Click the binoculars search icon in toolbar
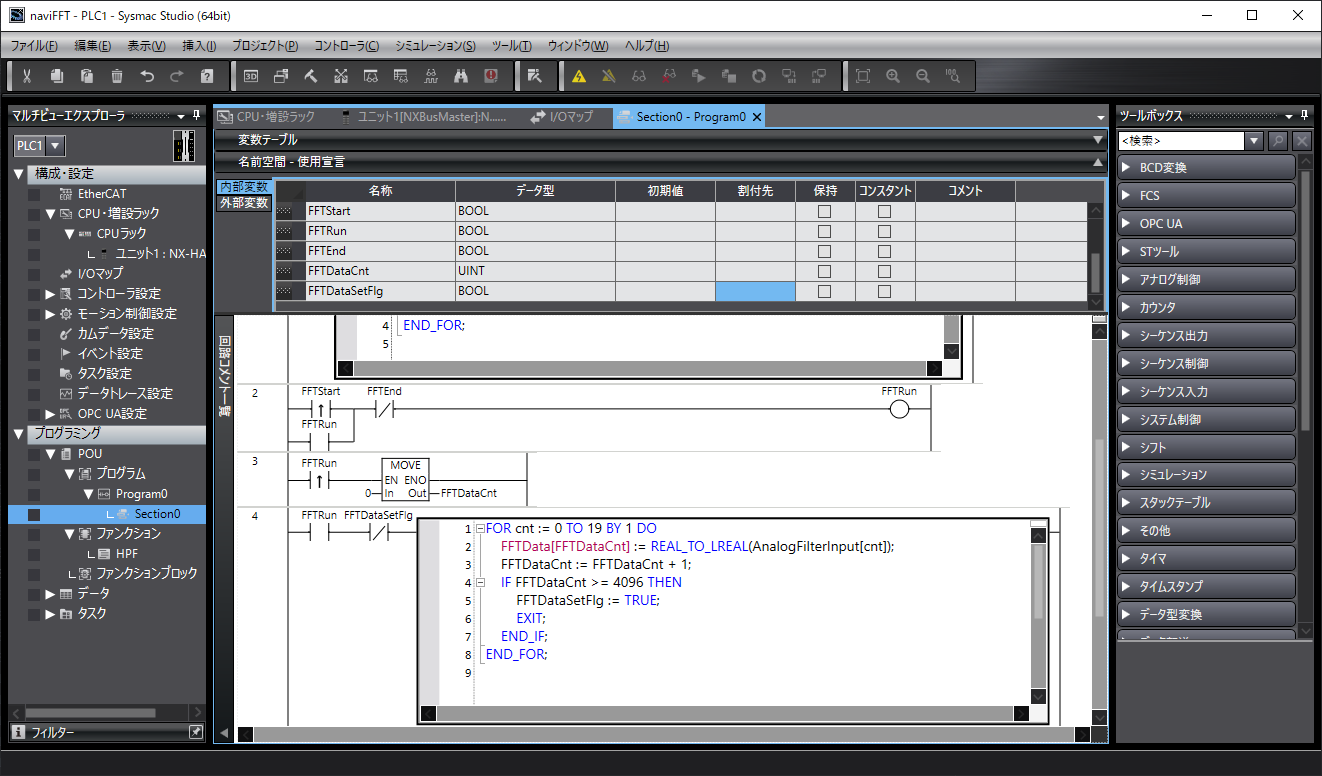This screenshot has height=776, width=1322. coord(461,76)
